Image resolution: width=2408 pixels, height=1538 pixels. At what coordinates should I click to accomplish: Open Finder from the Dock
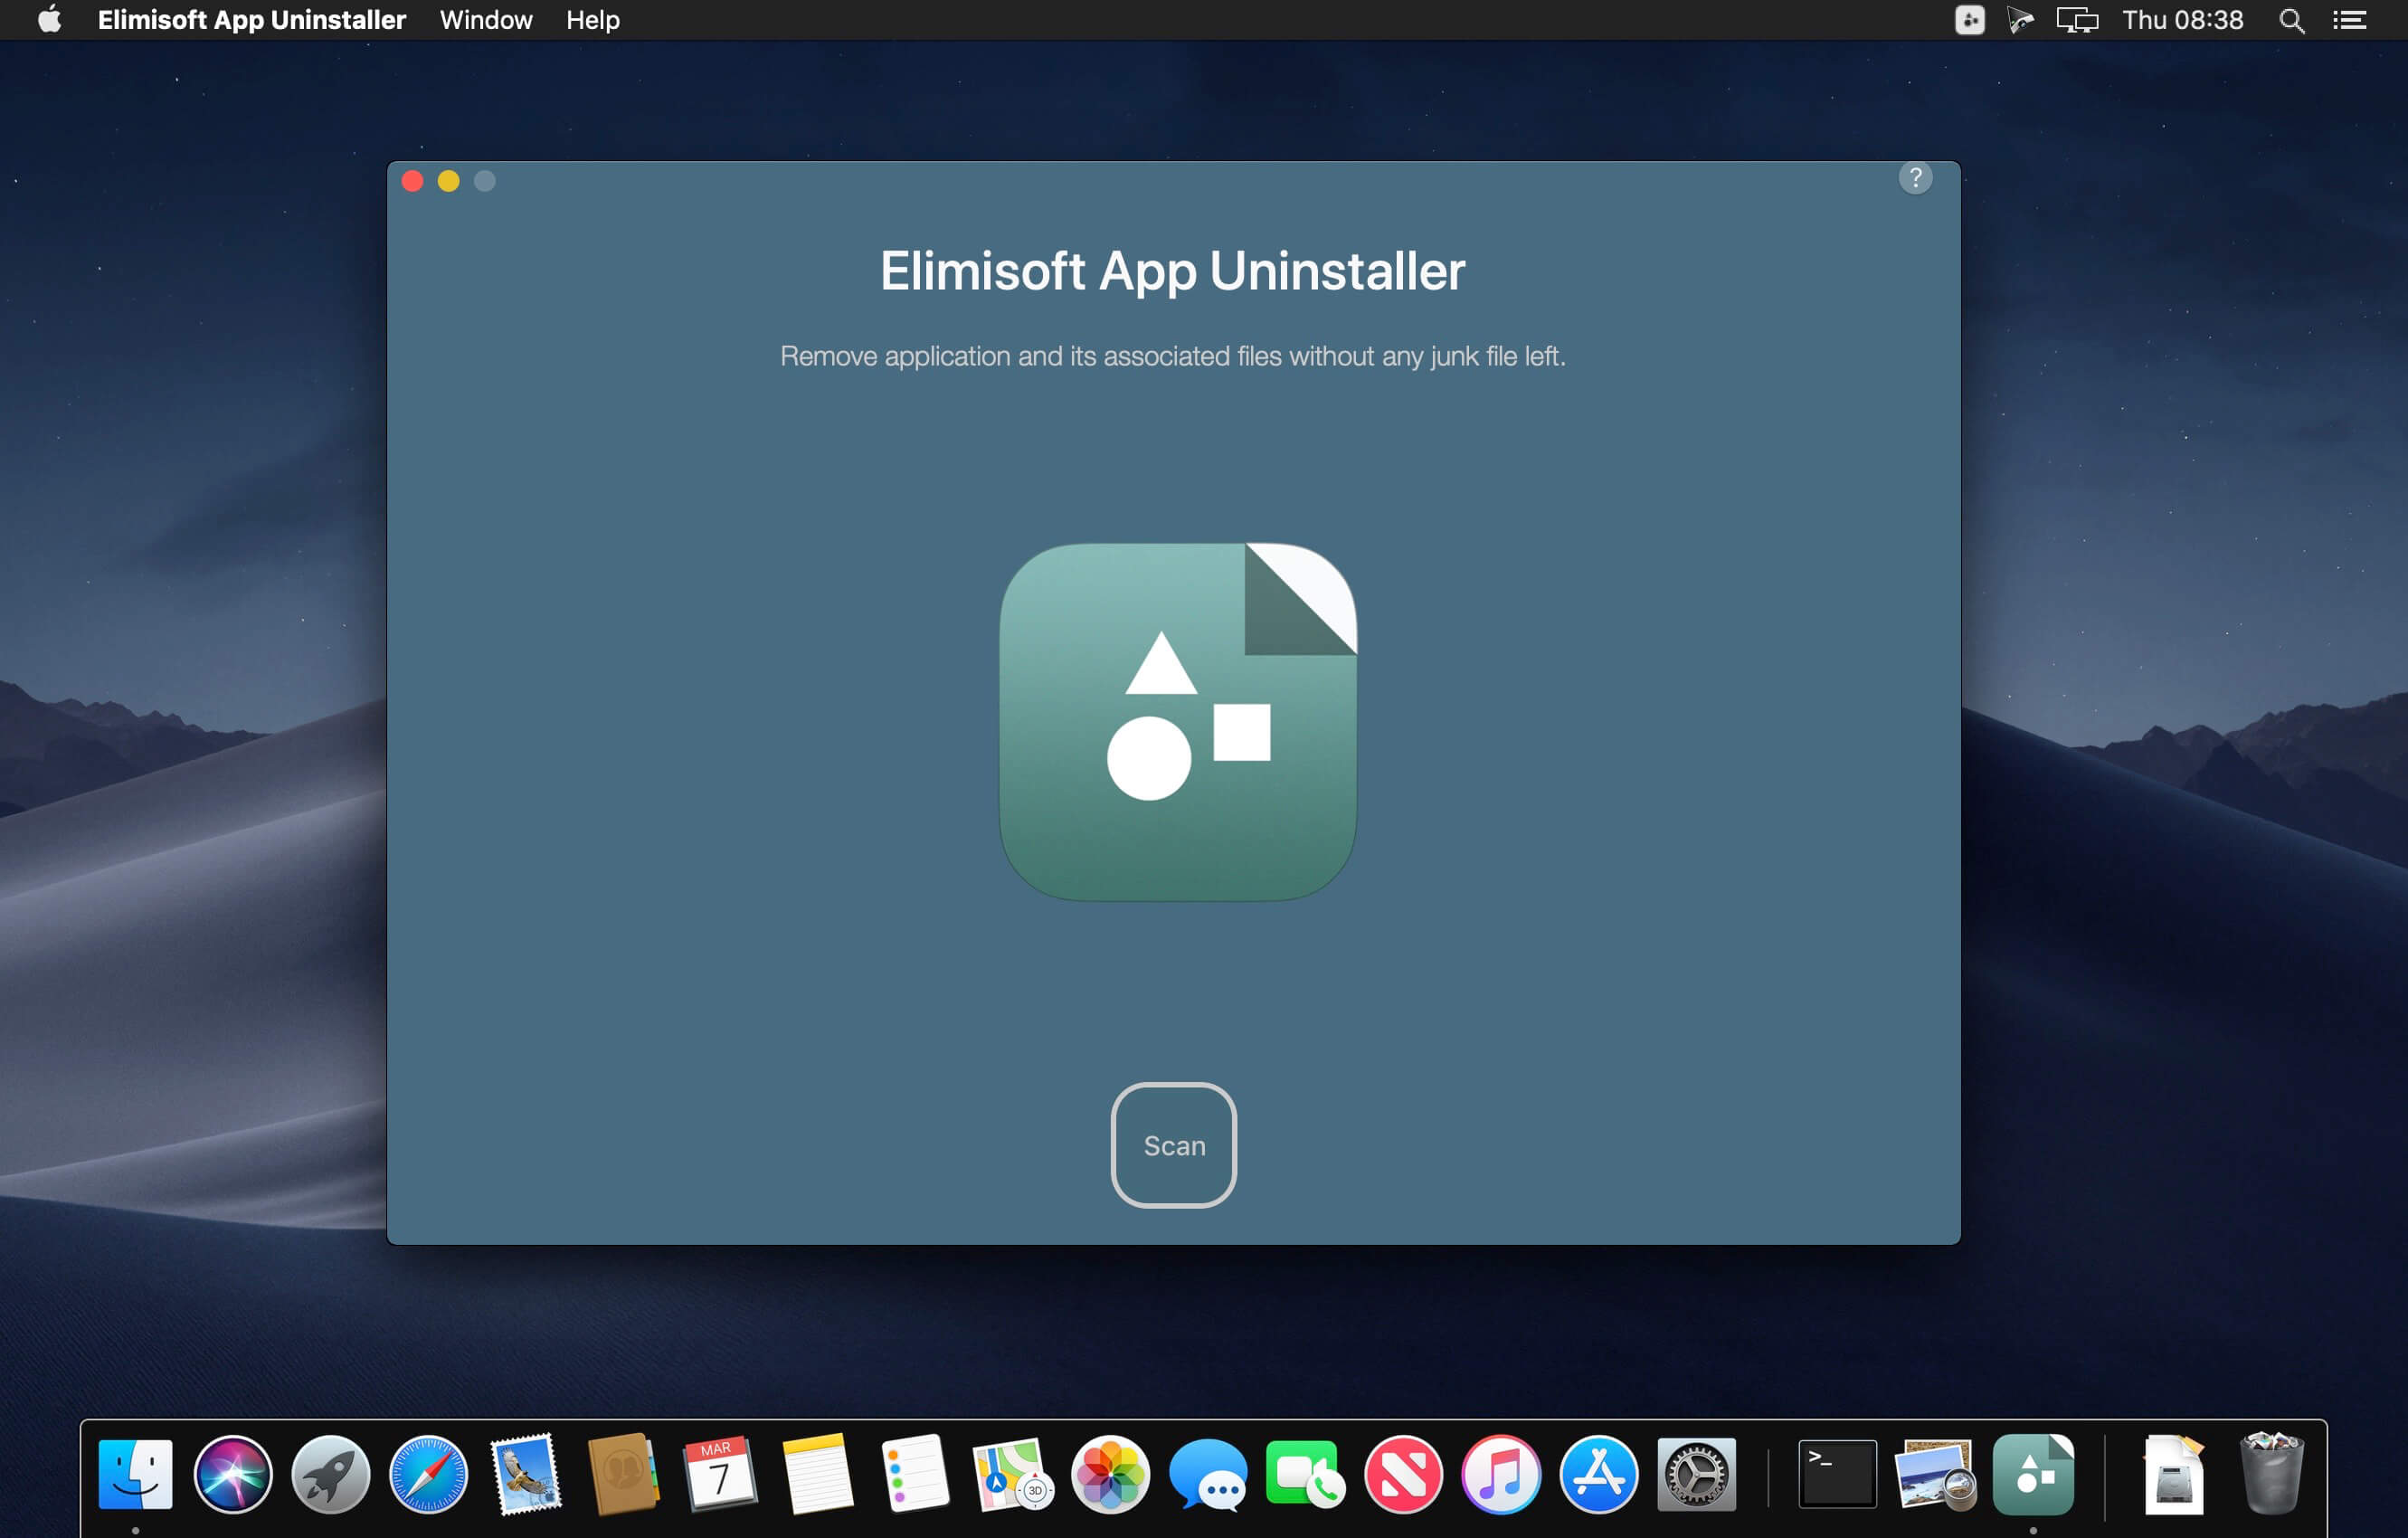click(136, 1474)
